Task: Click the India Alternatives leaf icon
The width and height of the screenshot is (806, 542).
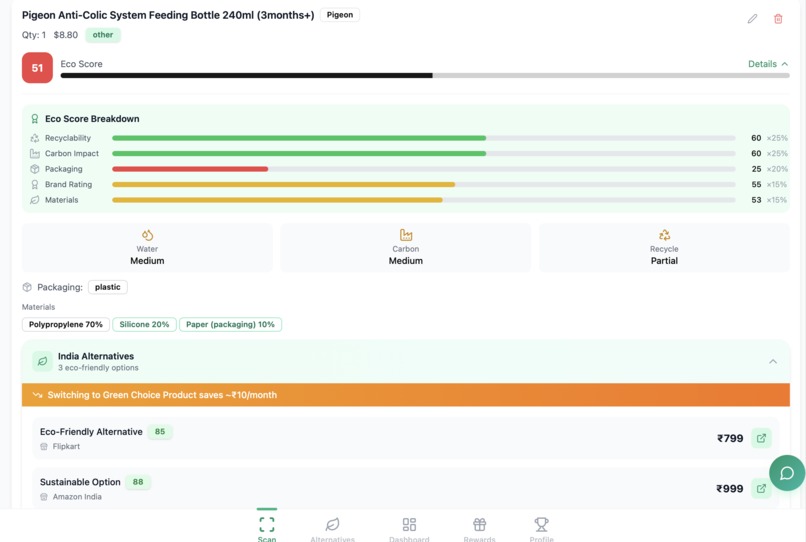Action: point(42,361)
